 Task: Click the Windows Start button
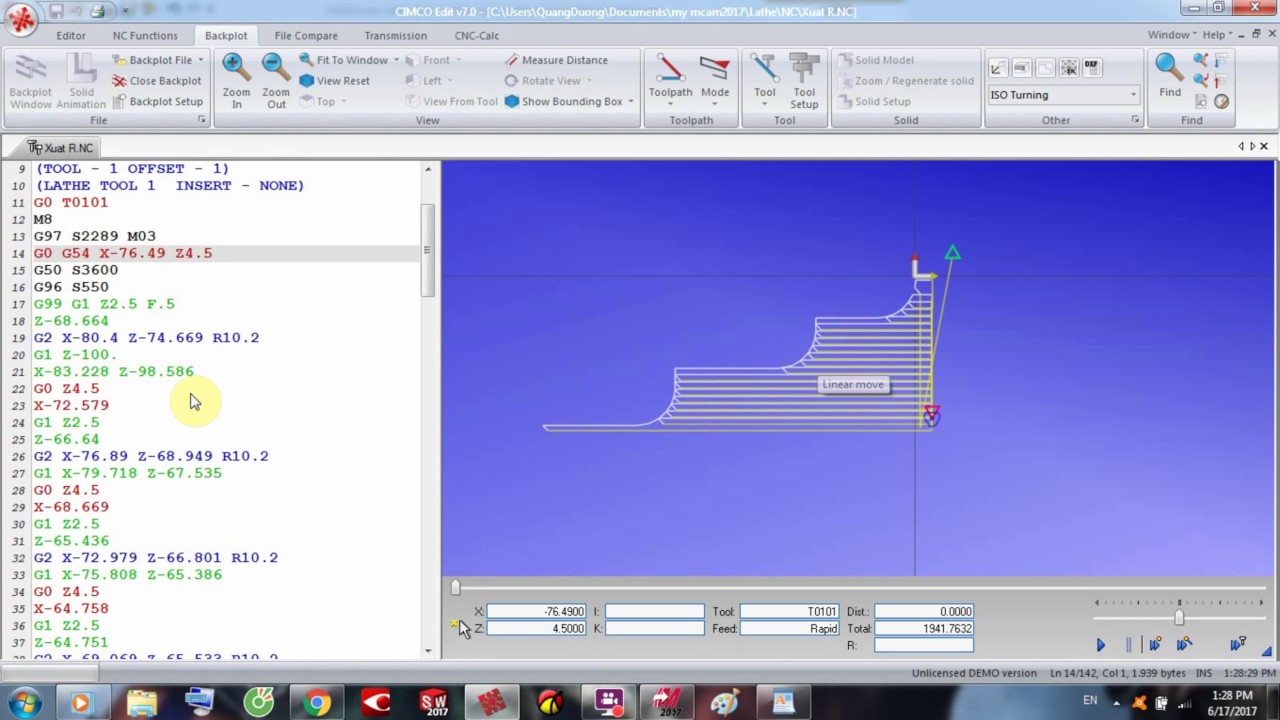[23, 702]
